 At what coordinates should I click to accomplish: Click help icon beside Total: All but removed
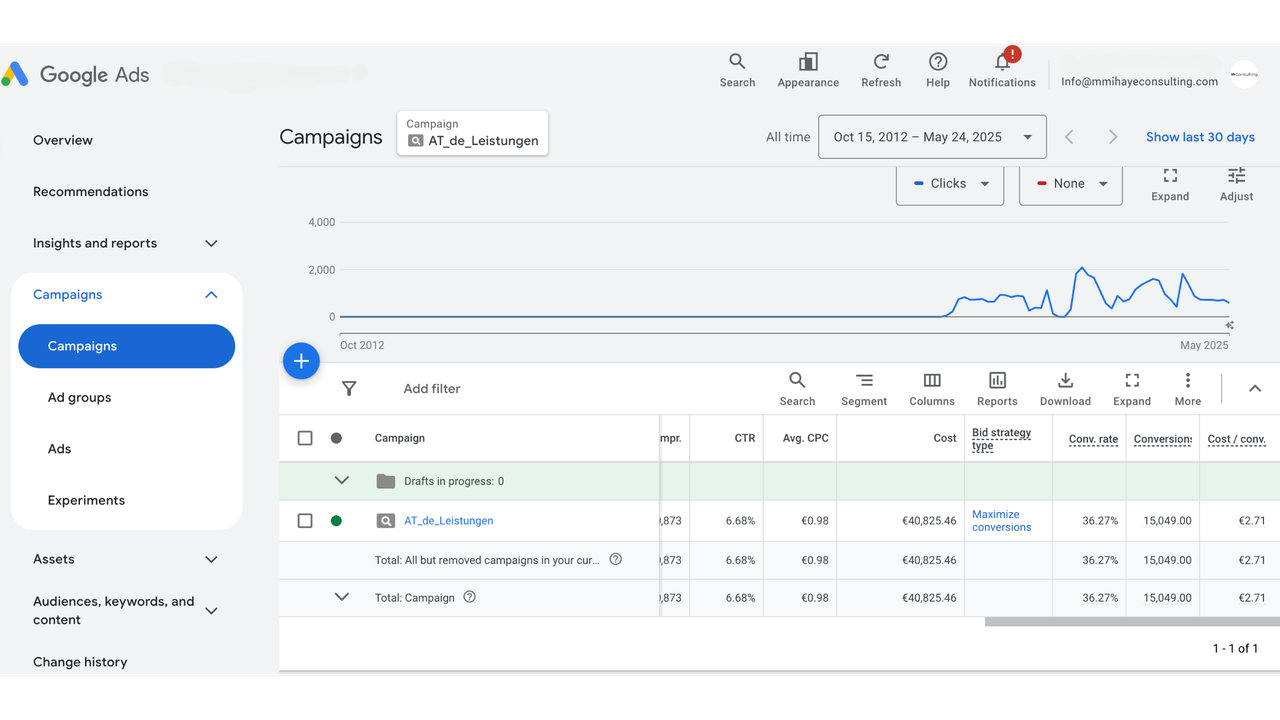pos(616,560)
